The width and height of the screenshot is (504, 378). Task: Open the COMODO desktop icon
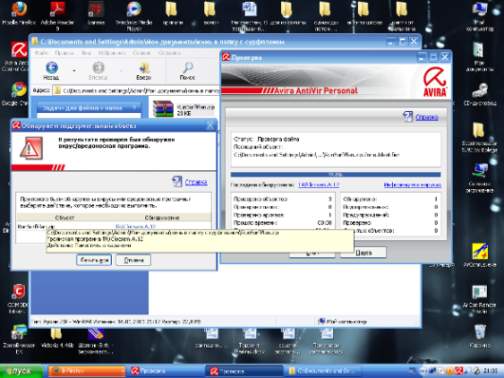click(18, 298)
